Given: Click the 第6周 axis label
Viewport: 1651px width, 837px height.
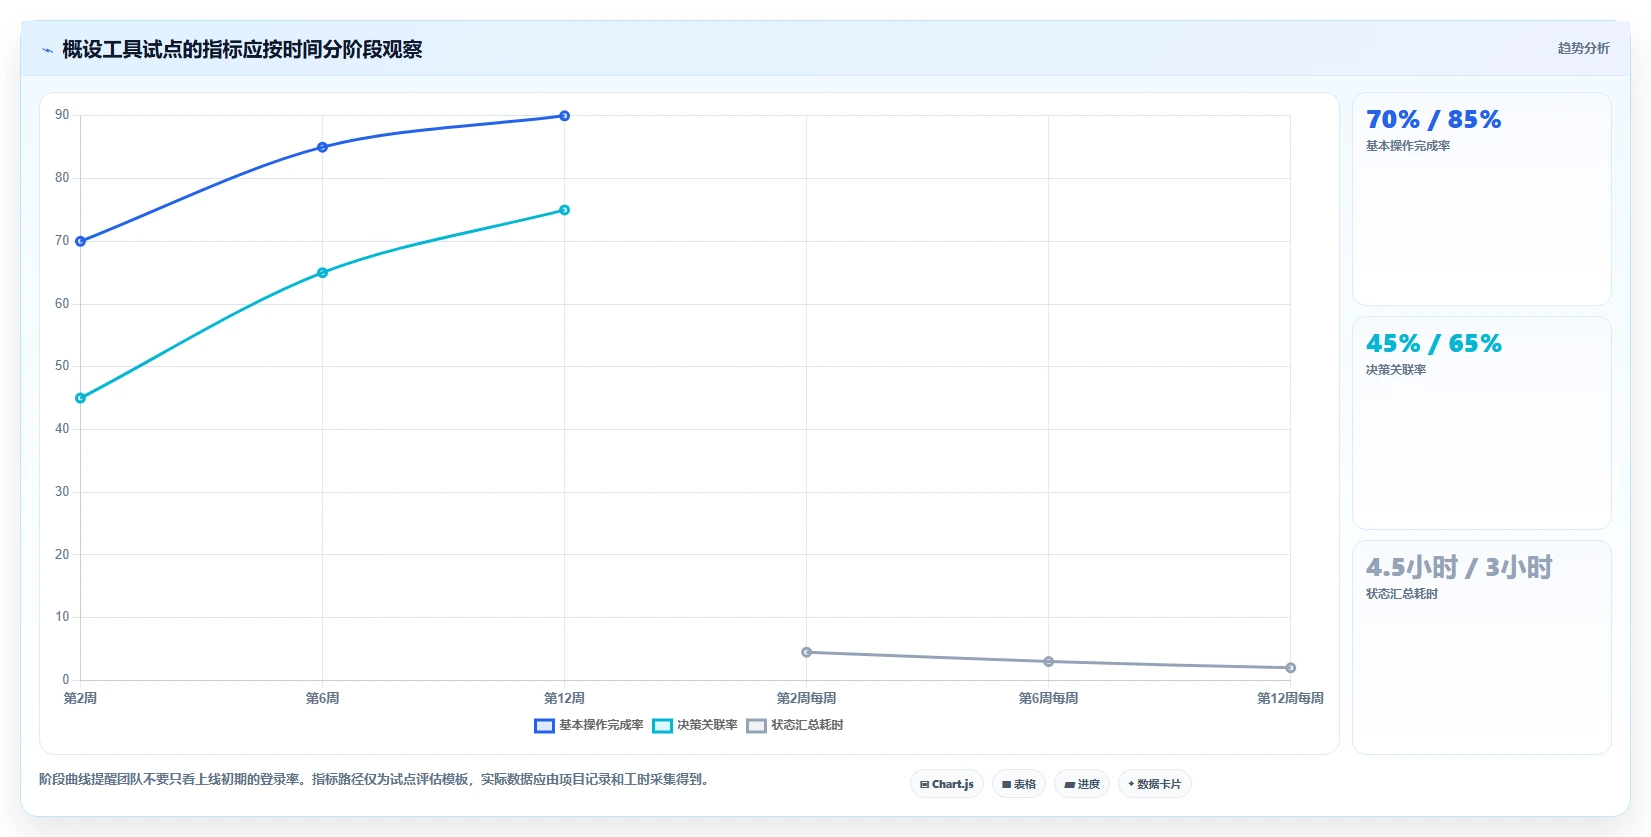Looking at the screenshot, I should tap(322, 698).
